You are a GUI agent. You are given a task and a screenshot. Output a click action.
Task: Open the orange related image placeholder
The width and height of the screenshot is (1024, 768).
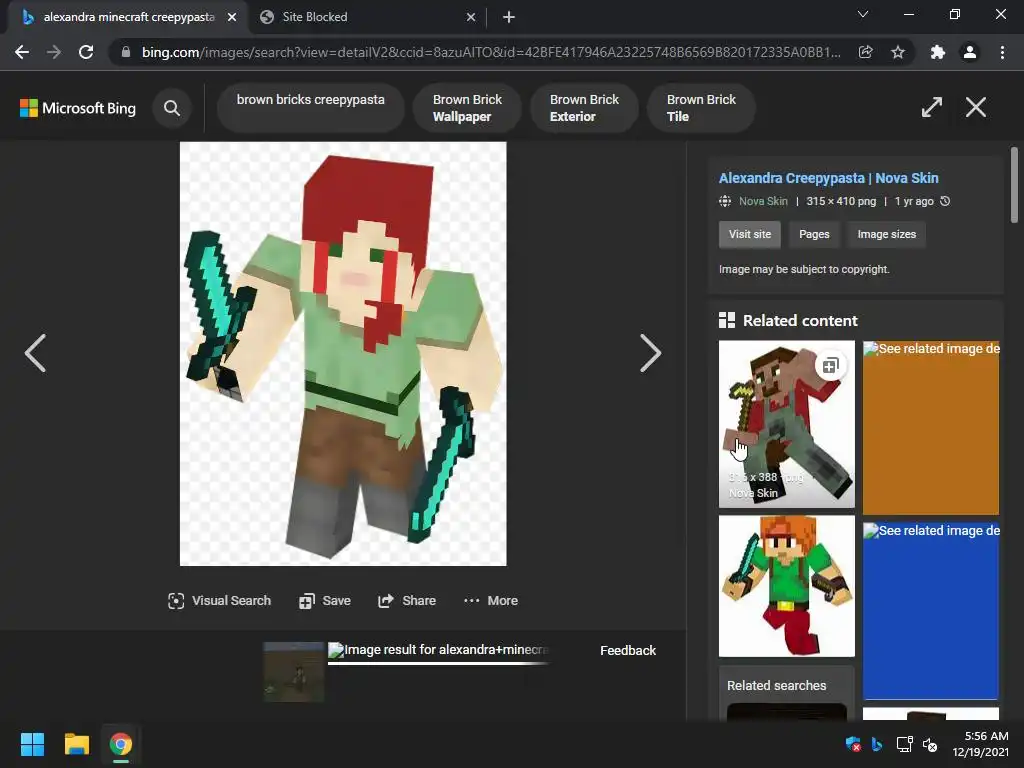tap(931, 428)
